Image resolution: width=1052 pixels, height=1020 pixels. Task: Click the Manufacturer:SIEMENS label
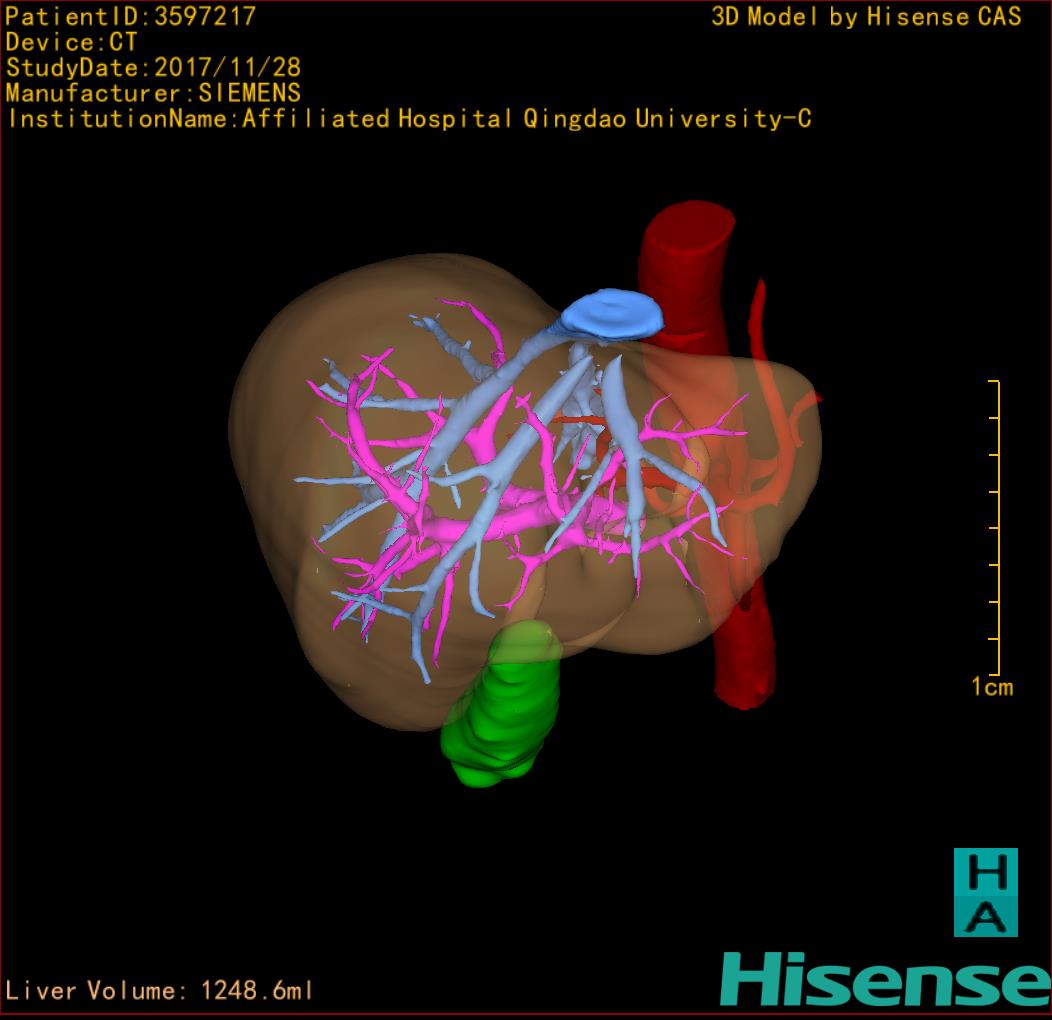click(153, 94)
